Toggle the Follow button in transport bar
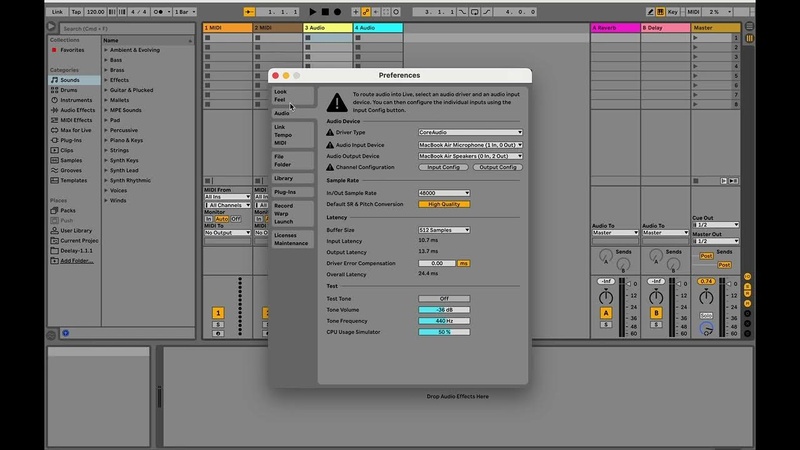 [x=249, y=12]
